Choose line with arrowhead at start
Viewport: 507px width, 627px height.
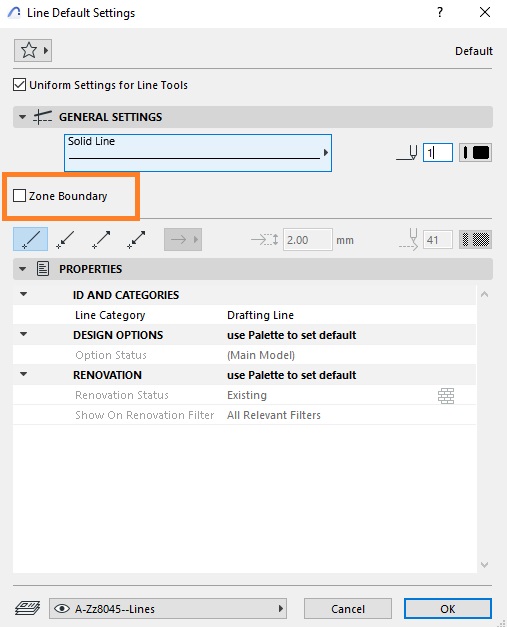(x=65, y=239)
